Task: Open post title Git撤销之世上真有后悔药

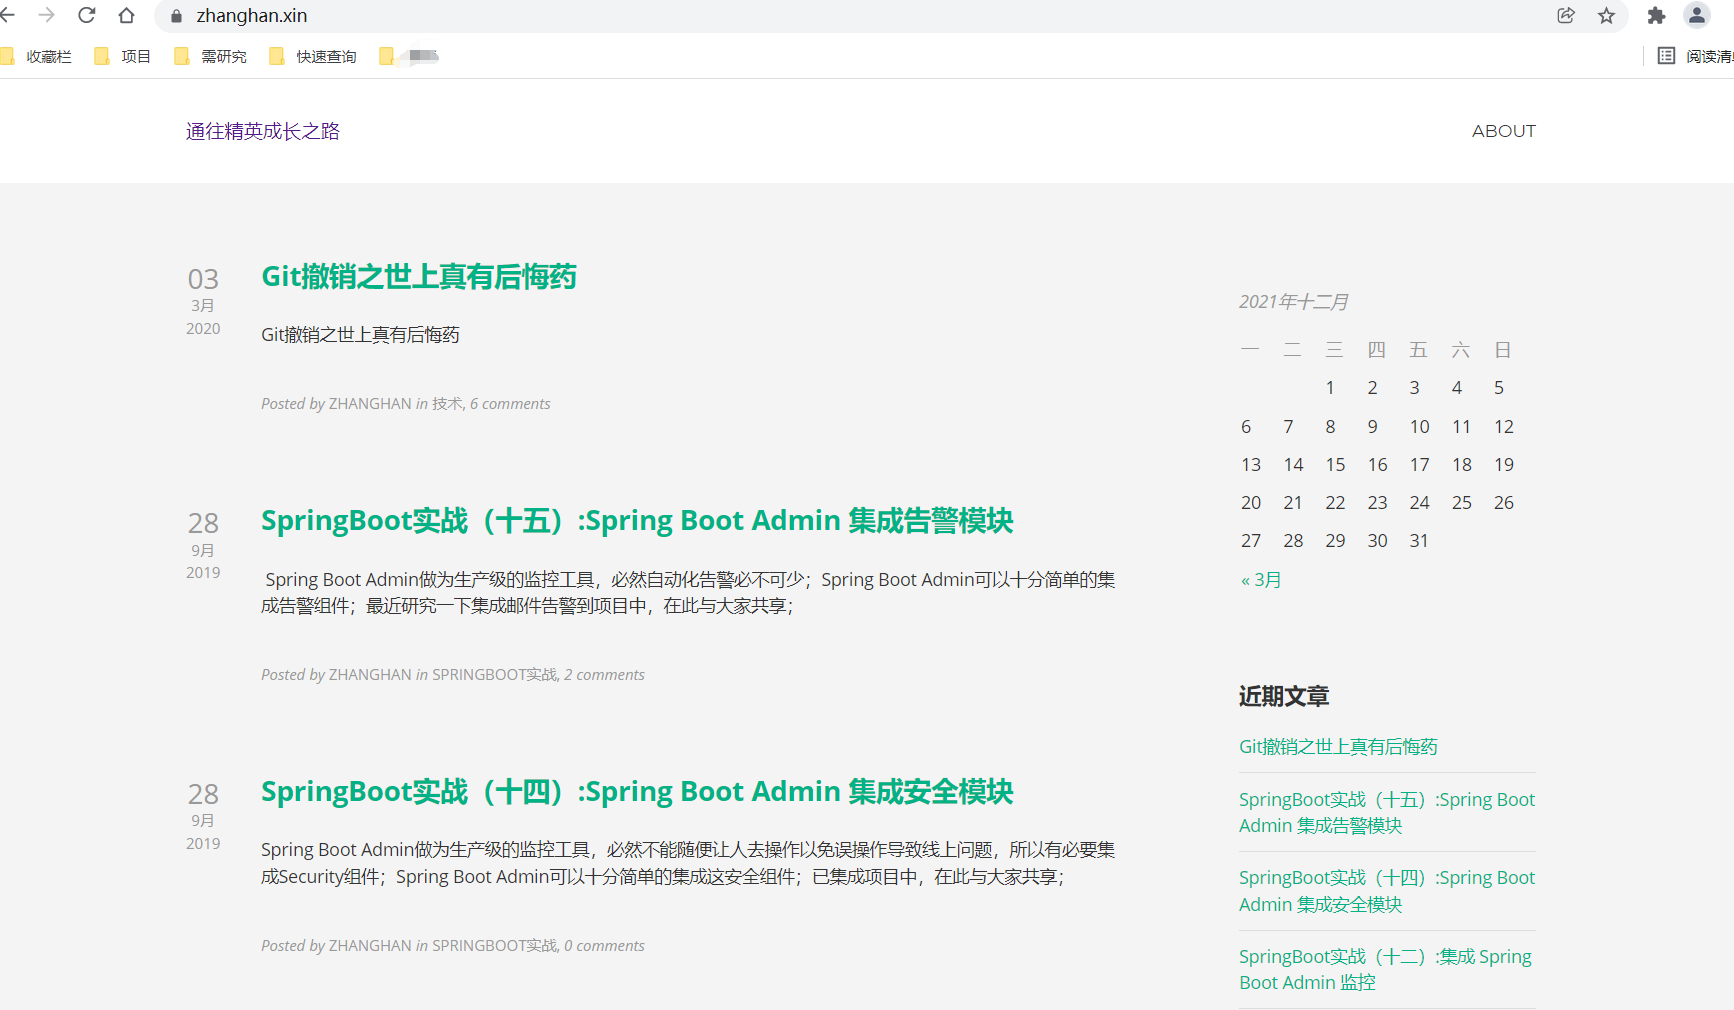Action: (x=419, y=277)
